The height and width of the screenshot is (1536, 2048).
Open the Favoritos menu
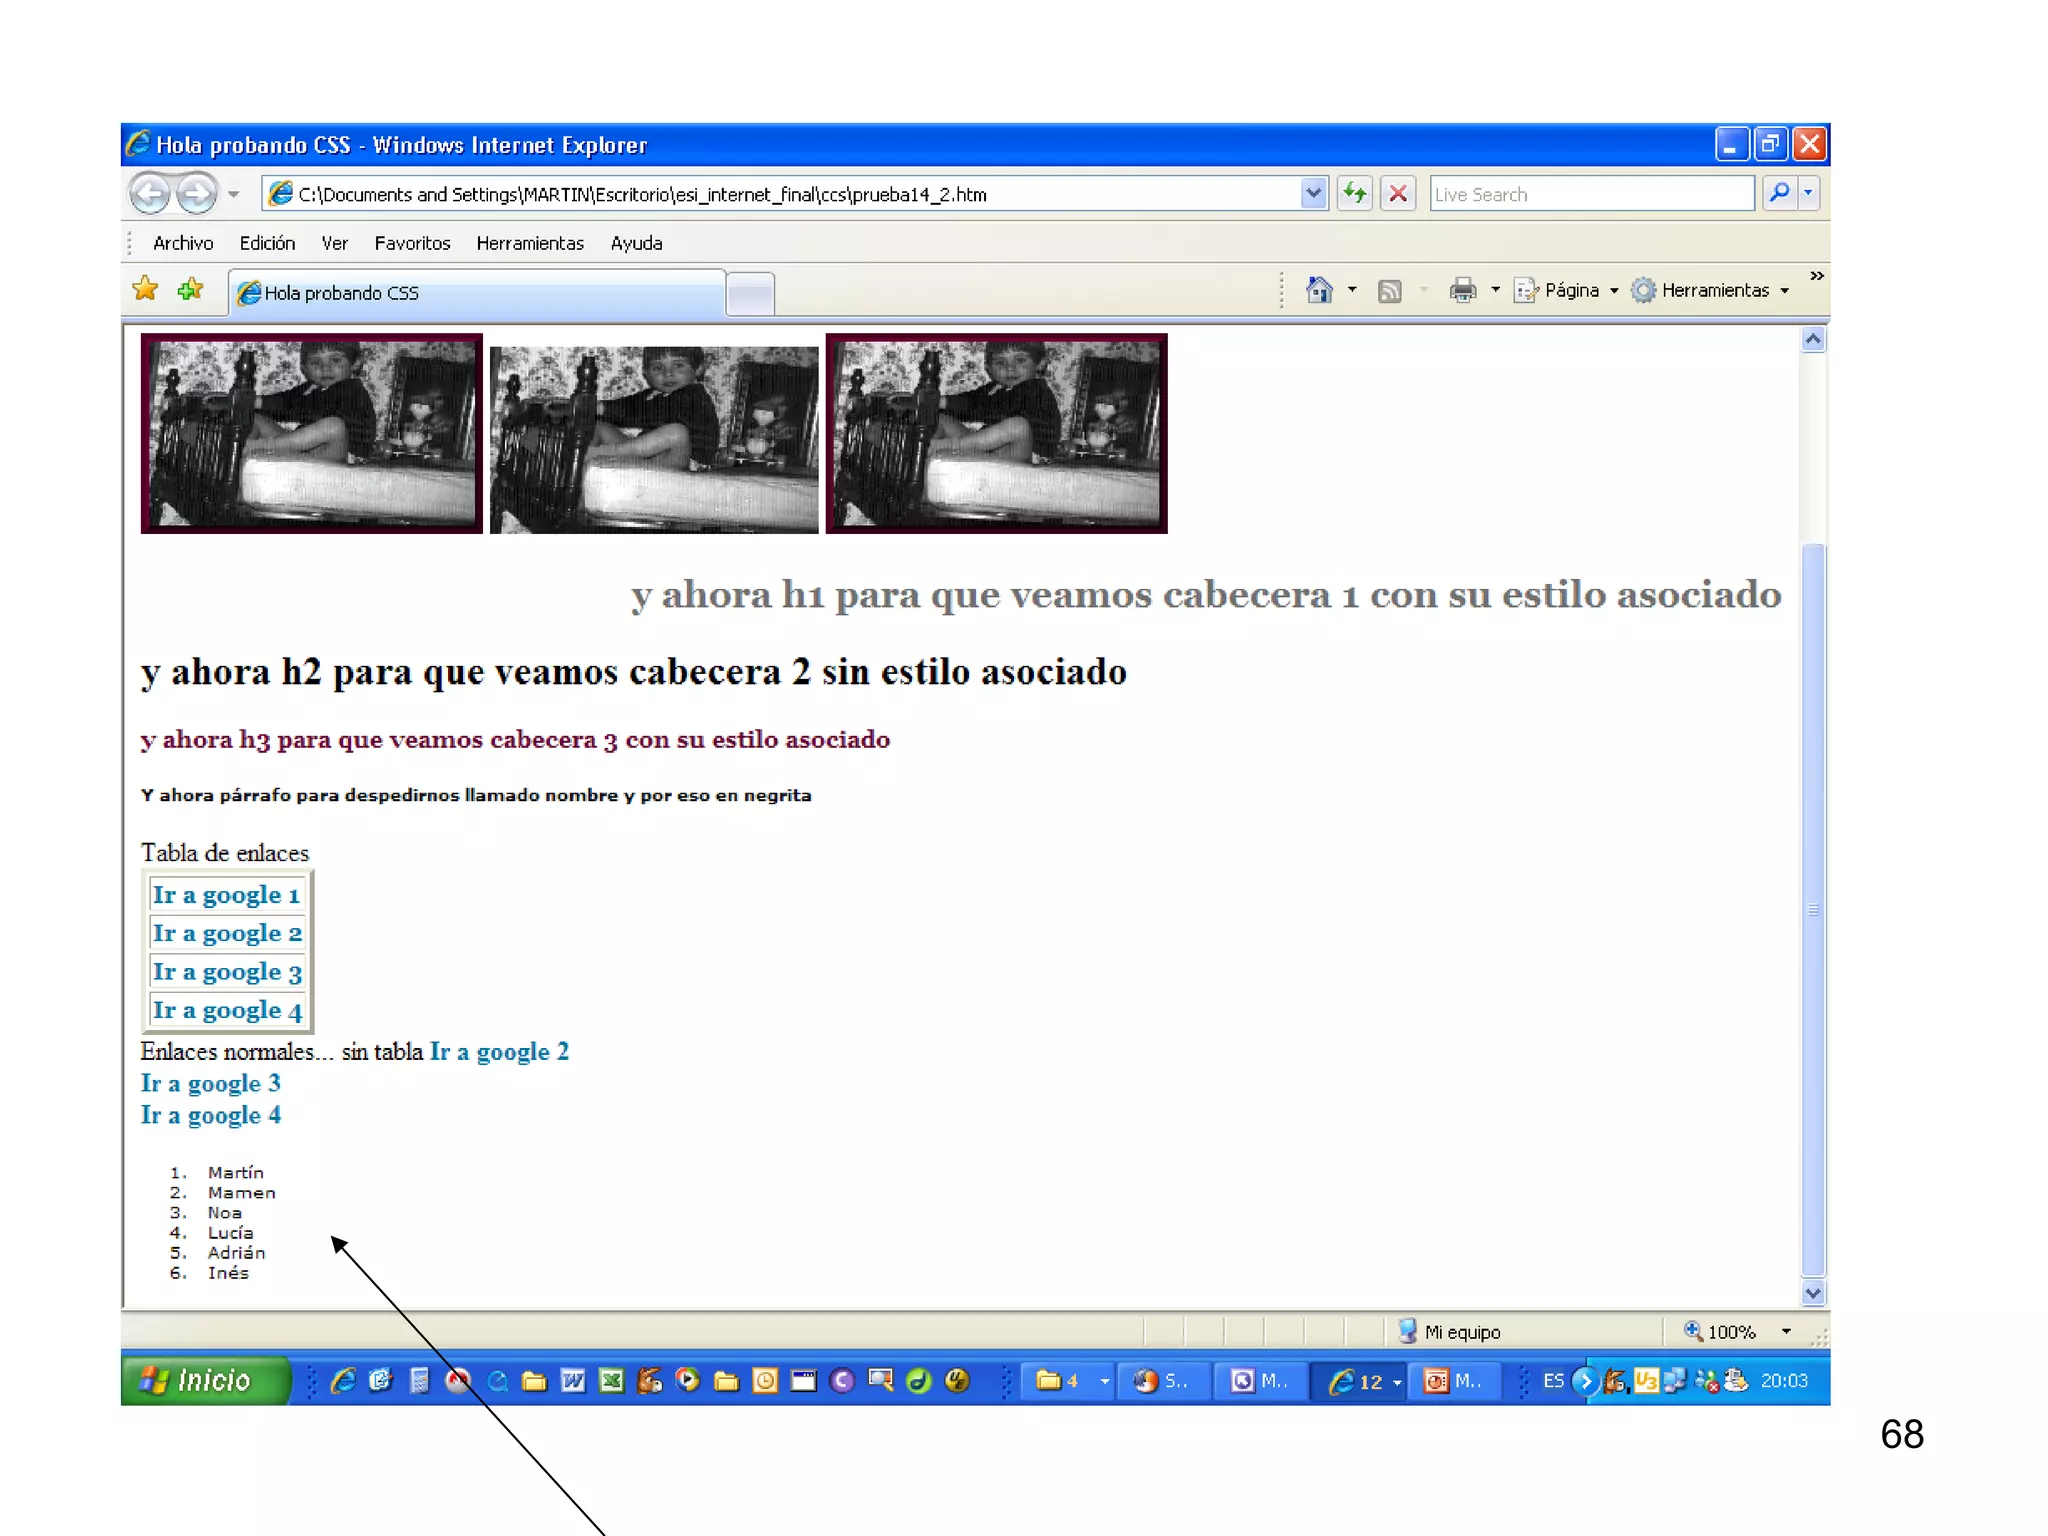click(x=412, y=243)
